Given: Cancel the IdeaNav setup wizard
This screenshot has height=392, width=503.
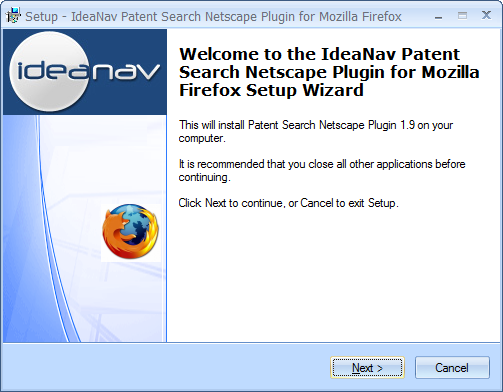Looking at the screenshot, I should (x=452, y=368).
